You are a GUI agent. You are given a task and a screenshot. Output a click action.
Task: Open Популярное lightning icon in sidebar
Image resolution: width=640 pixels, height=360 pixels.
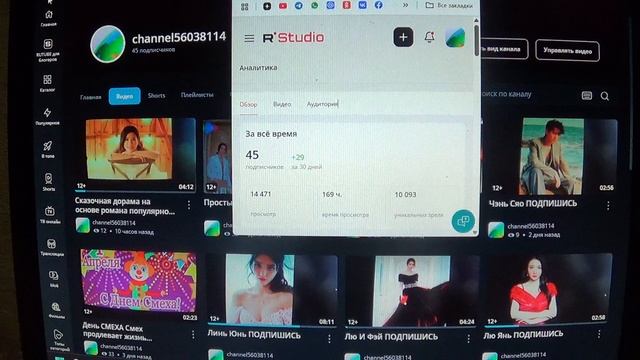pyautogui.click(x=47, y=116)
